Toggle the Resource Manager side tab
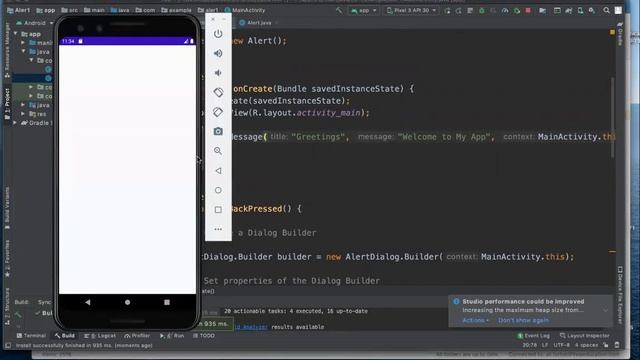 (7, 50)
